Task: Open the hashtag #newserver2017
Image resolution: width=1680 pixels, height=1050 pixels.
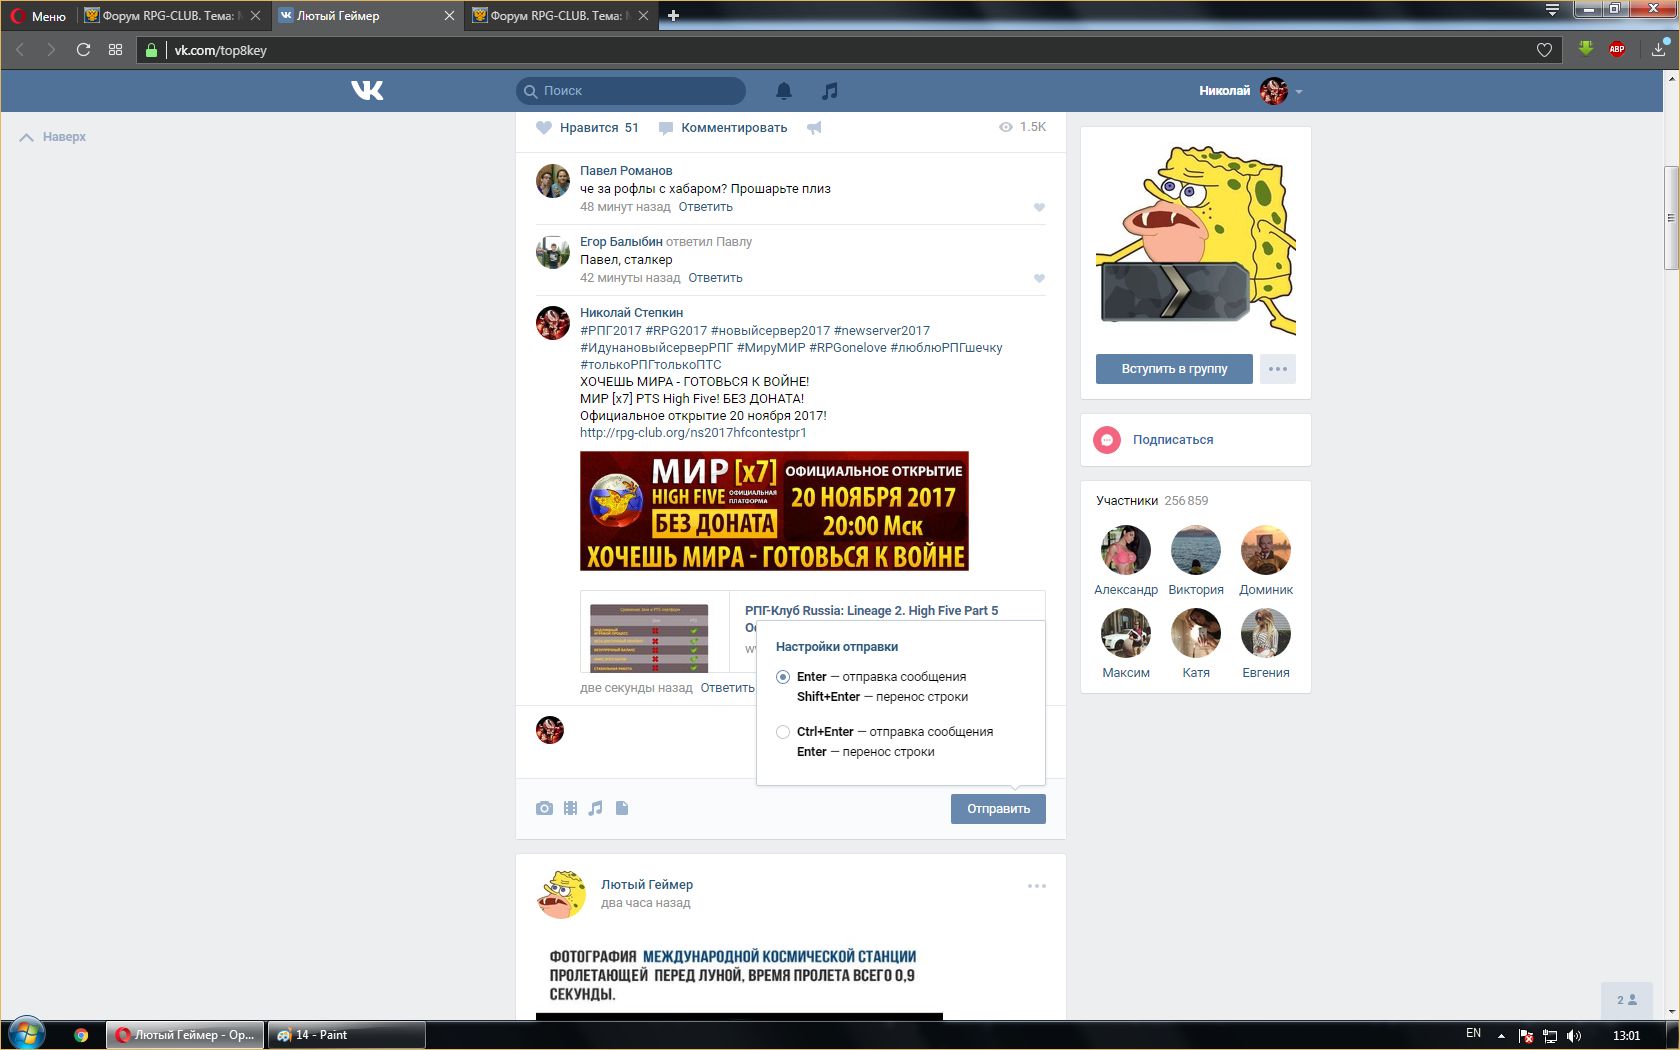Action: (x=882, y=331)
